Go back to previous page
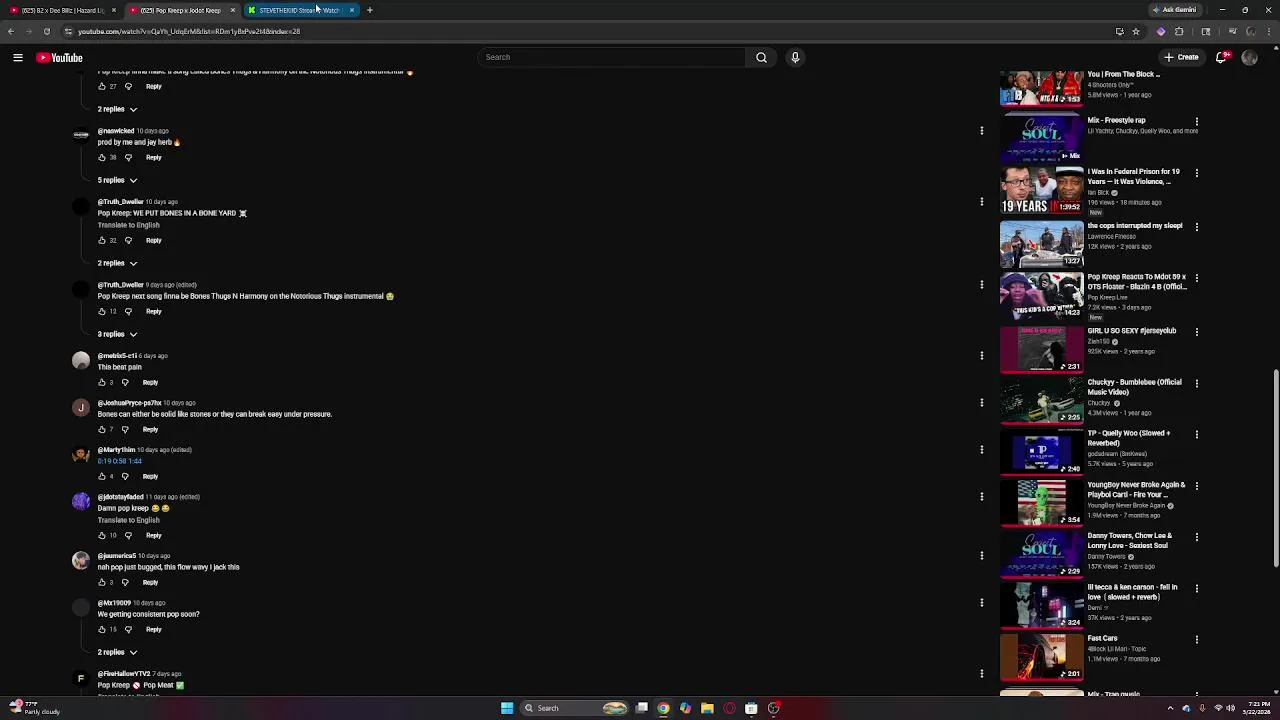Viewport: 1280px width, 720px height. pyautogui.click(x=10, y=31)
